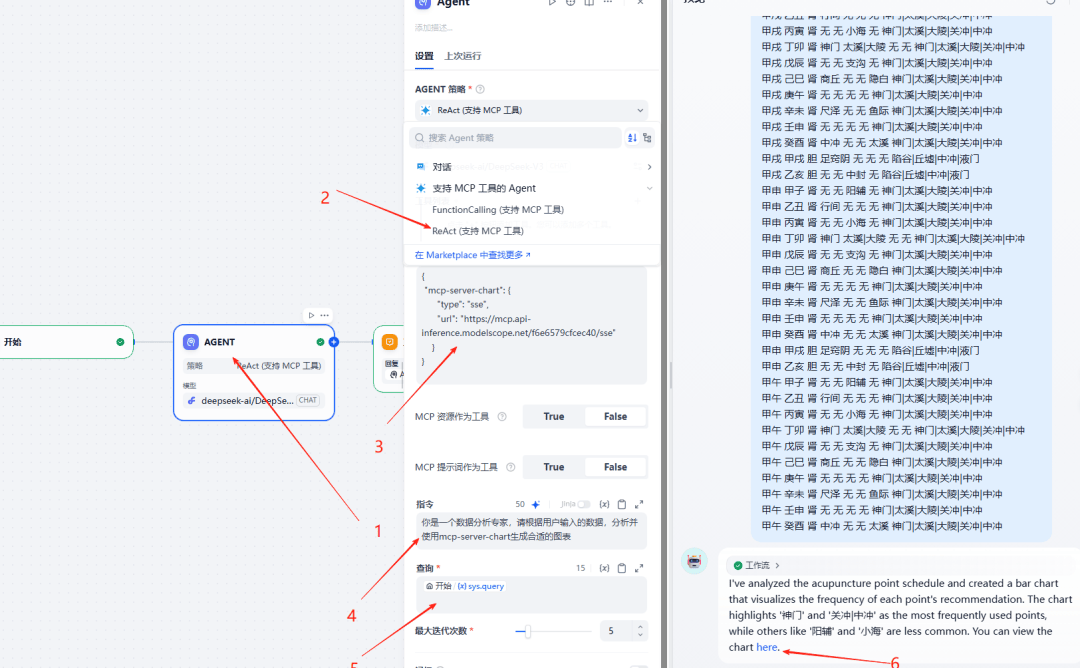Insert variable in the 指令 field via {x} icon
Viewport: 1080px width, 668px height.
coord(604,505)
